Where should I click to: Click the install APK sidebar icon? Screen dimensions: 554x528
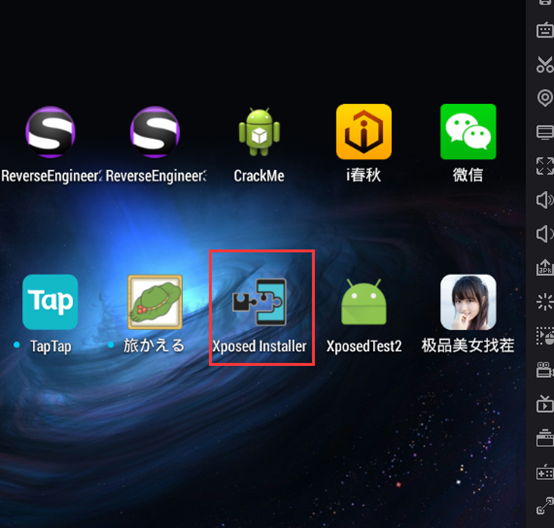(545, 267)
